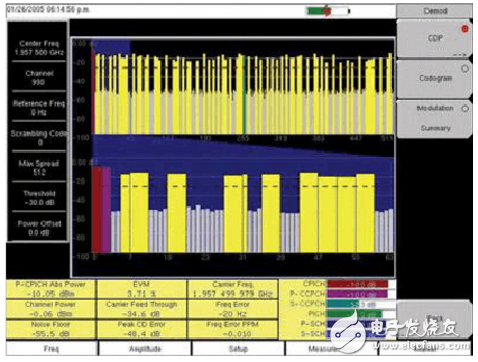Click the green marker bar in upper graph
The image size is (478, 362).
click(x=244, y=95)
